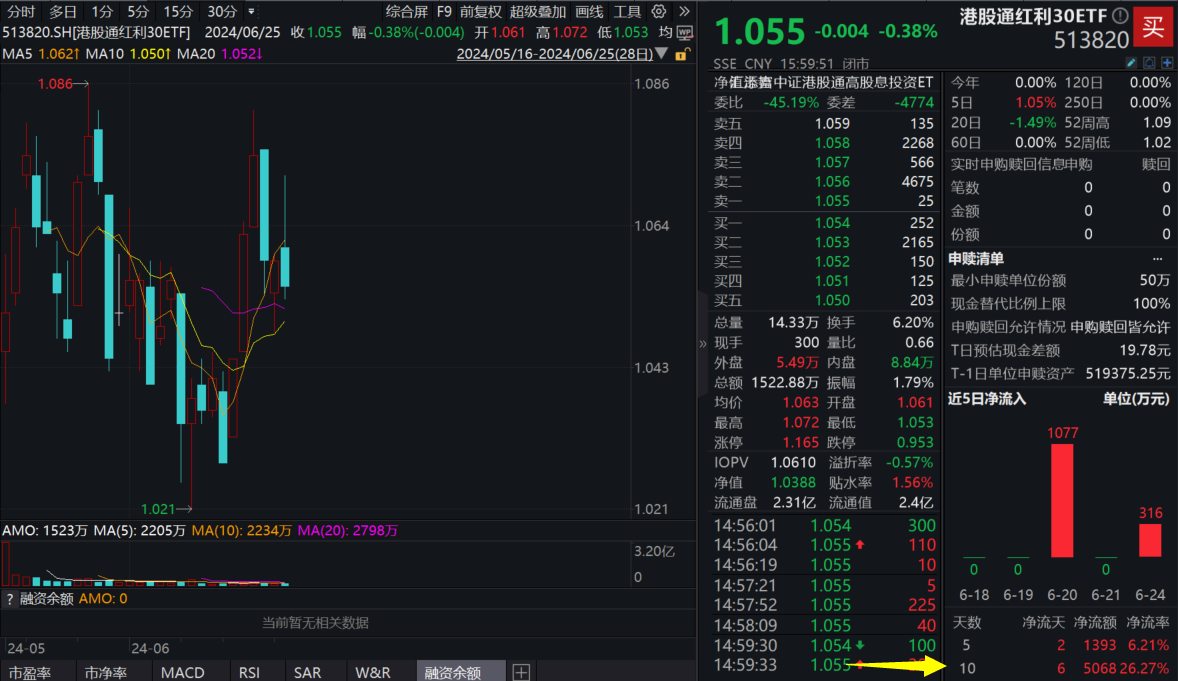Image resolution: width=1178 pixels, height=681 pixels.
Task: Click the double-chevron more tools icon
Action: tap(684, 12)
